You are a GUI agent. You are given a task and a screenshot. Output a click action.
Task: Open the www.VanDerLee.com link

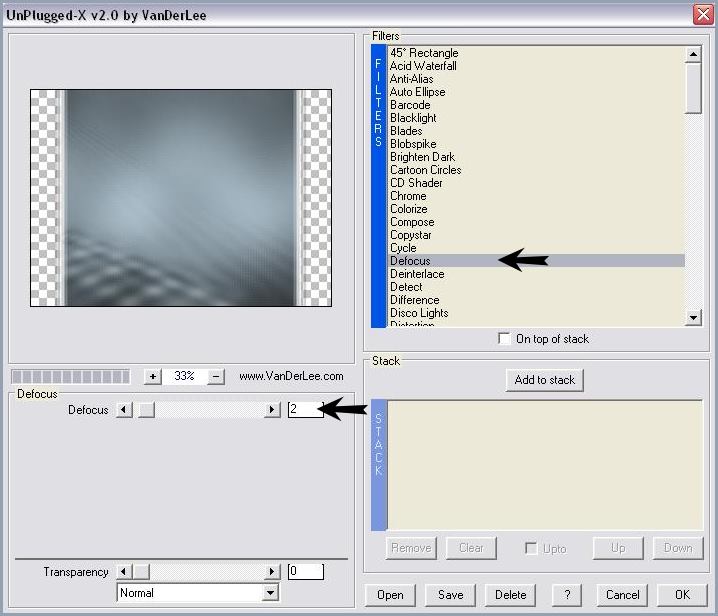291,377
